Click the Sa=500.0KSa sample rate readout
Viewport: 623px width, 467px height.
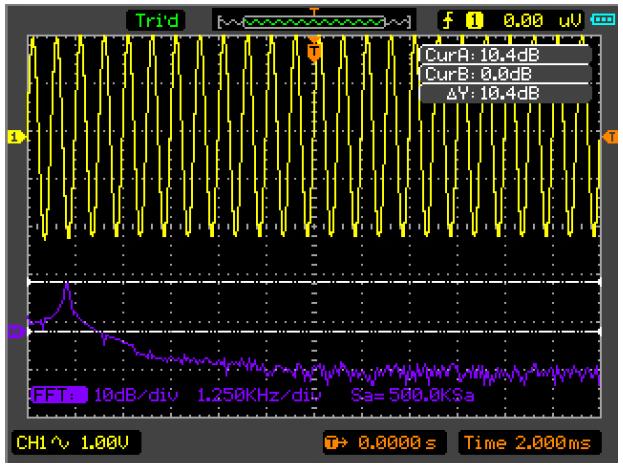click(412, 395)
